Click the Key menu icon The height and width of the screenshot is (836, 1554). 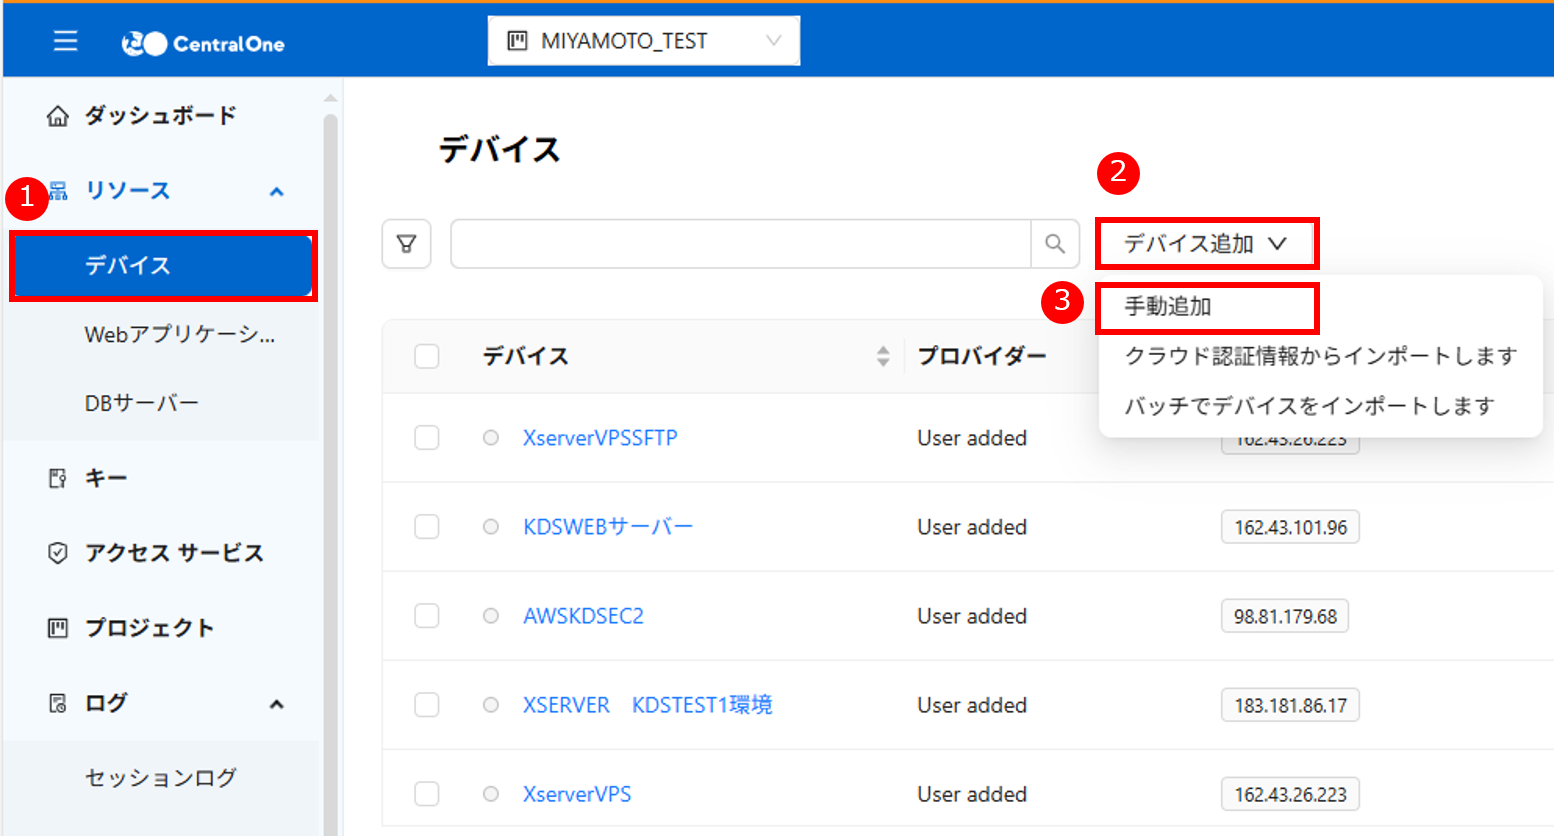(58, 479)
